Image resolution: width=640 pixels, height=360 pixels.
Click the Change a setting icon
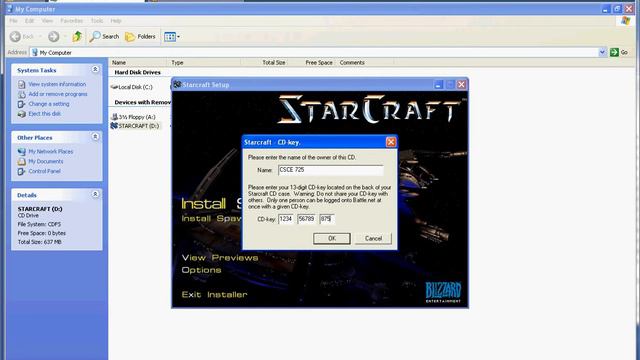tap(22, 104)
